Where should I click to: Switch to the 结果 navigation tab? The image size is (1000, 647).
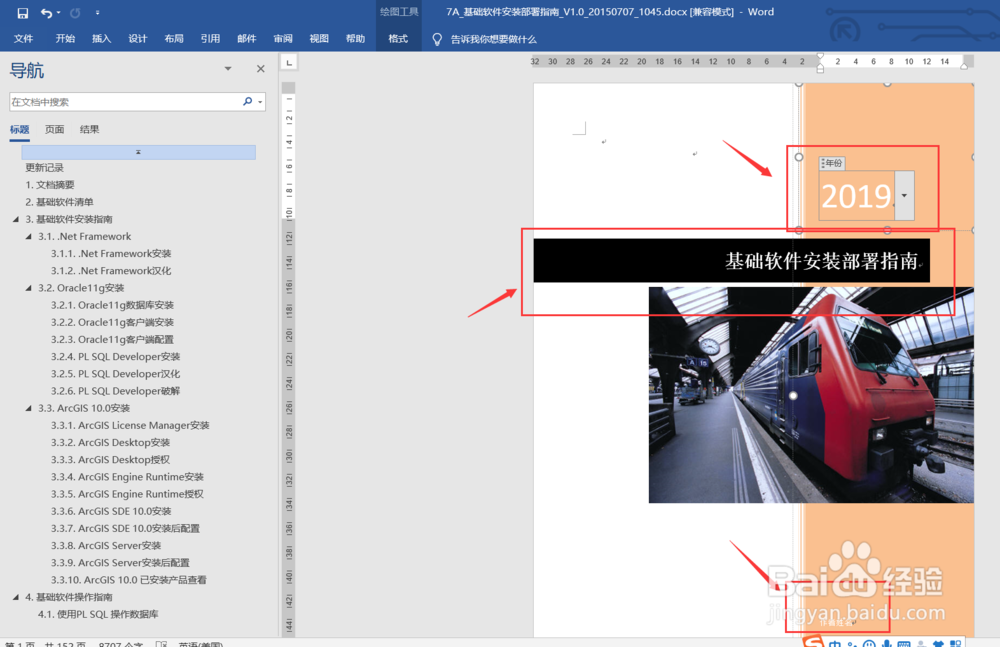point(89,130)
